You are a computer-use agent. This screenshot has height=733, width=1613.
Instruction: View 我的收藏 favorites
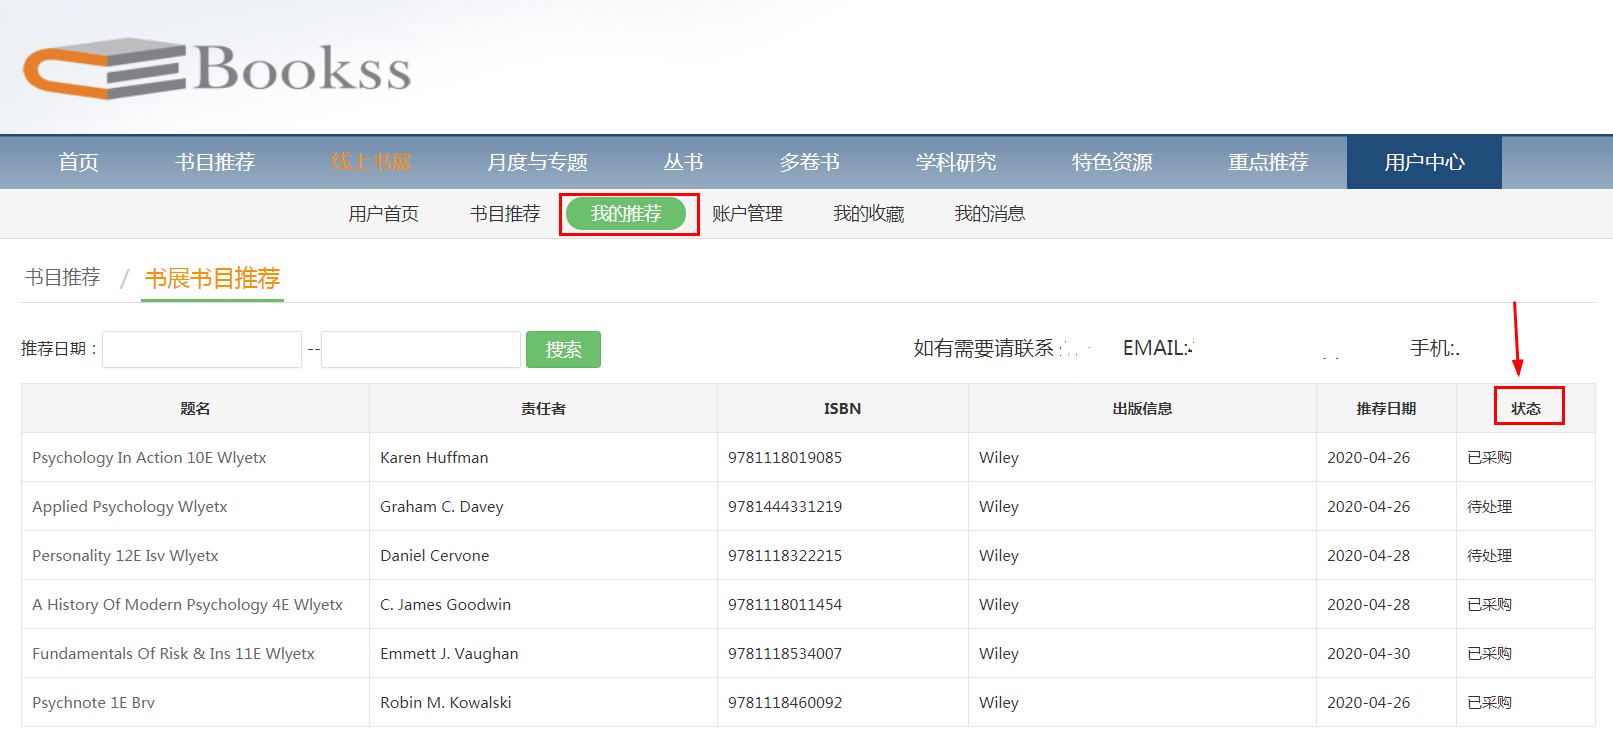pos(868,214)
